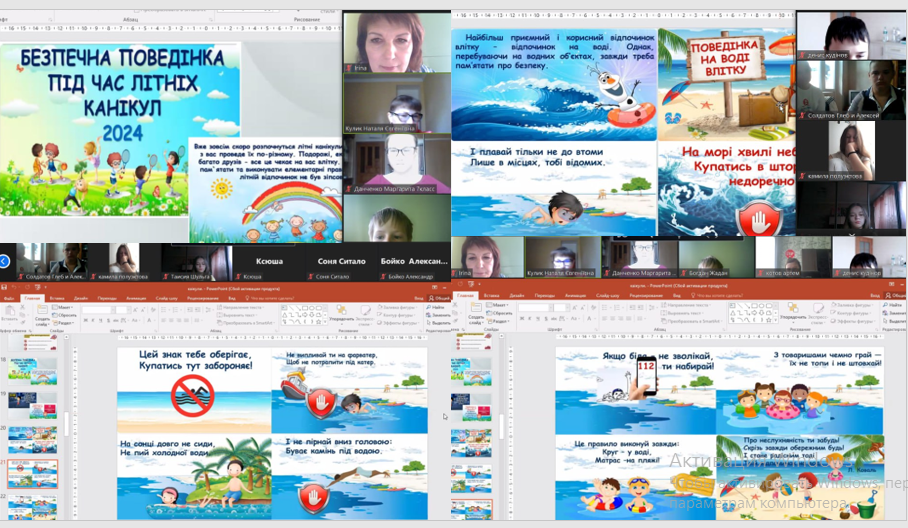908x528 pixels.
Task: Click ribbon display options icon in left PowerPoint
Action: pos(434,287)
